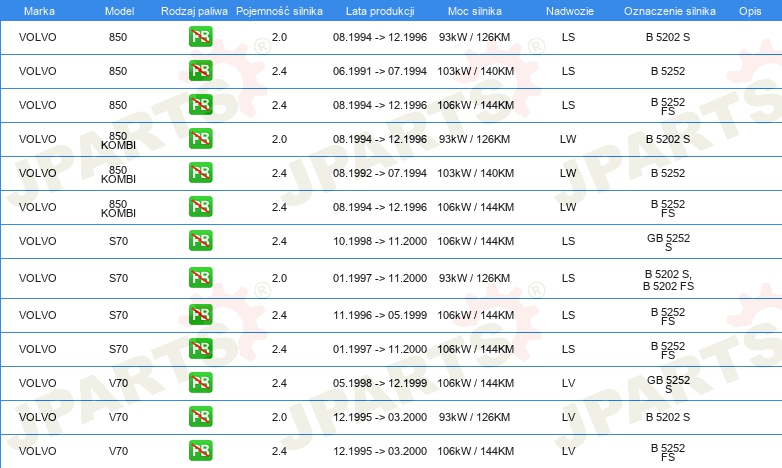
Task: Click 103kW / 140KM in the 850 KOMBI row
Action: coord(475,173)
